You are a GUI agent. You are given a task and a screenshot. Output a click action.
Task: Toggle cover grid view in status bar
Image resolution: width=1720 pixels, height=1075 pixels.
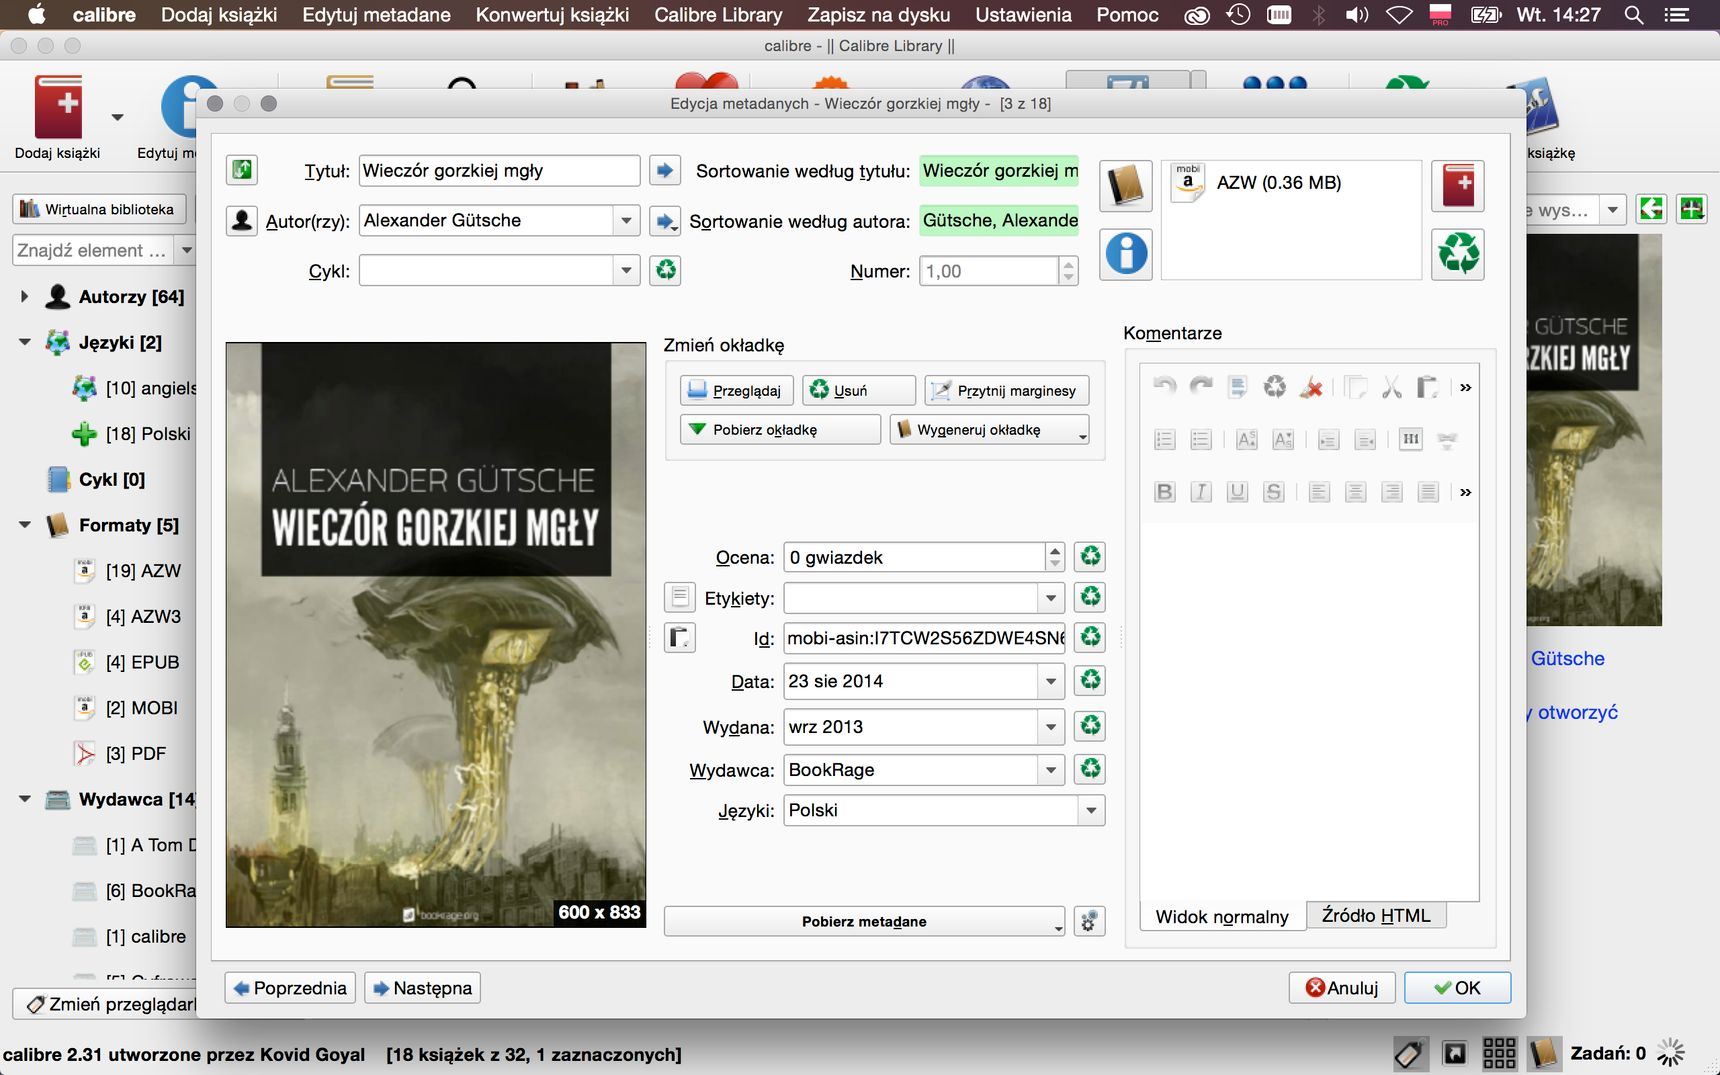1499,1053
